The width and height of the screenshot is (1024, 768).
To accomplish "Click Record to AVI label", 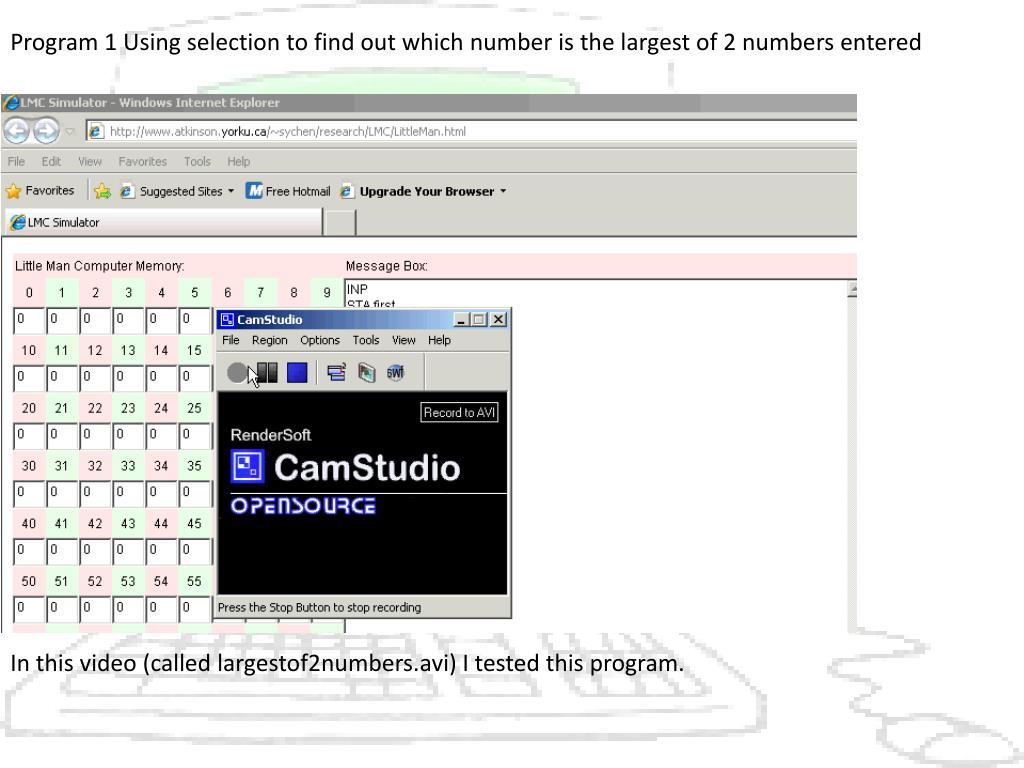I will (459, 412).
